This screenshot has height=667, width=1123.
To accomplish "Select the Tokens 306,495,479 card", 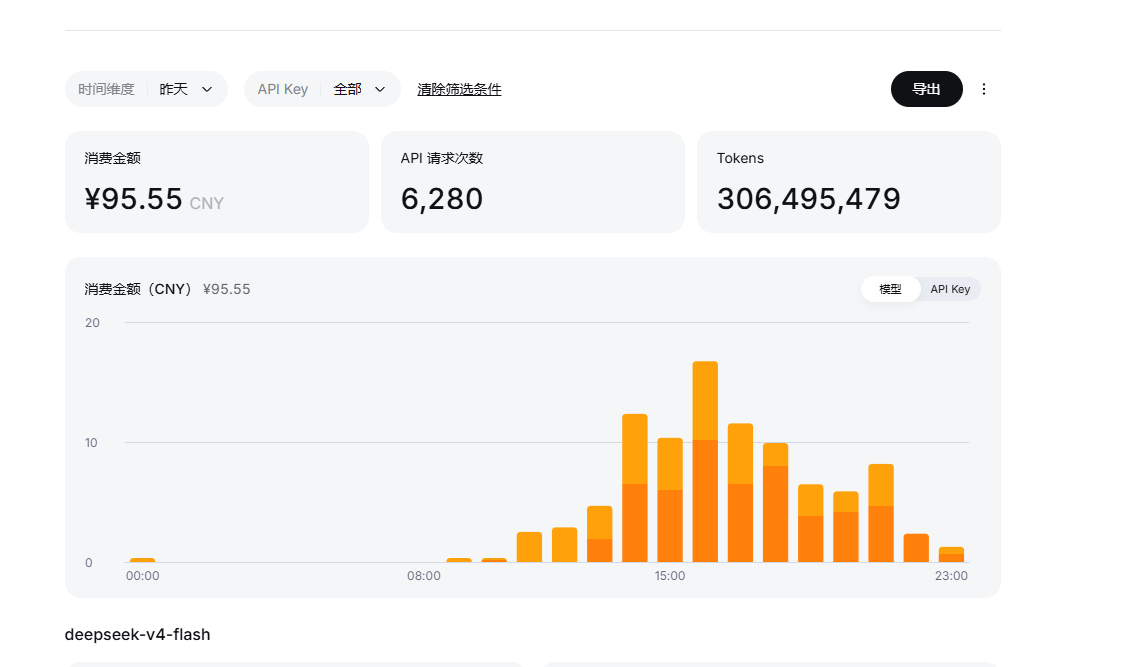I will pos(848,181).
